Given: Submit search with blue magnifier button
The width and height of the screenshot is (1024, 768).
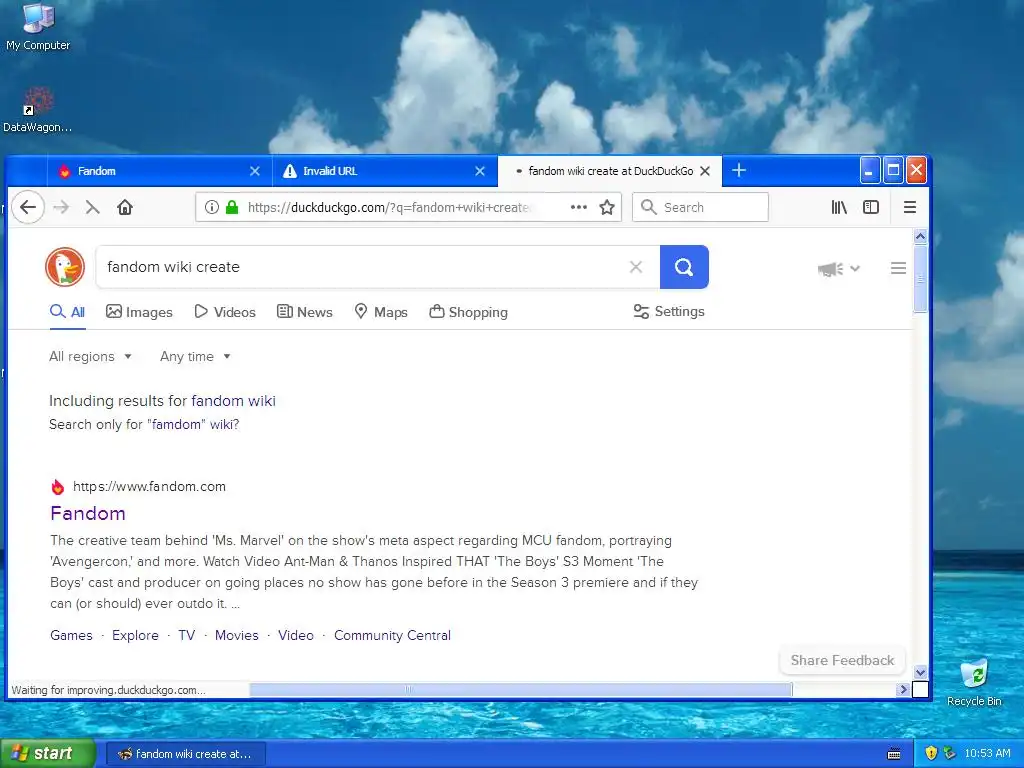Looking at the screenshot, I should (684, 266).
